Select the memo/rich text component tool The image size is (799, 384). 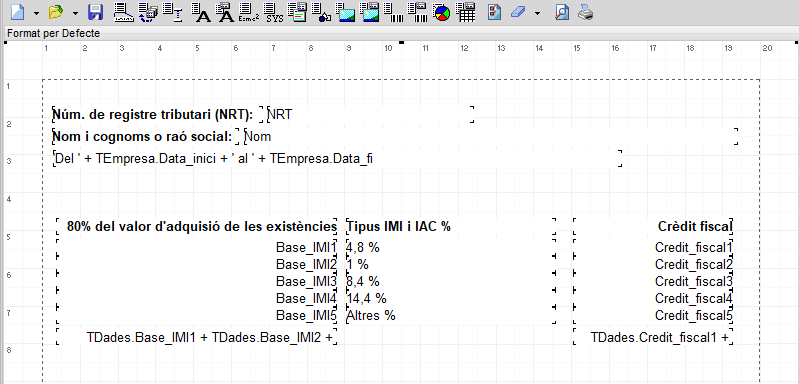coord(298,12)
